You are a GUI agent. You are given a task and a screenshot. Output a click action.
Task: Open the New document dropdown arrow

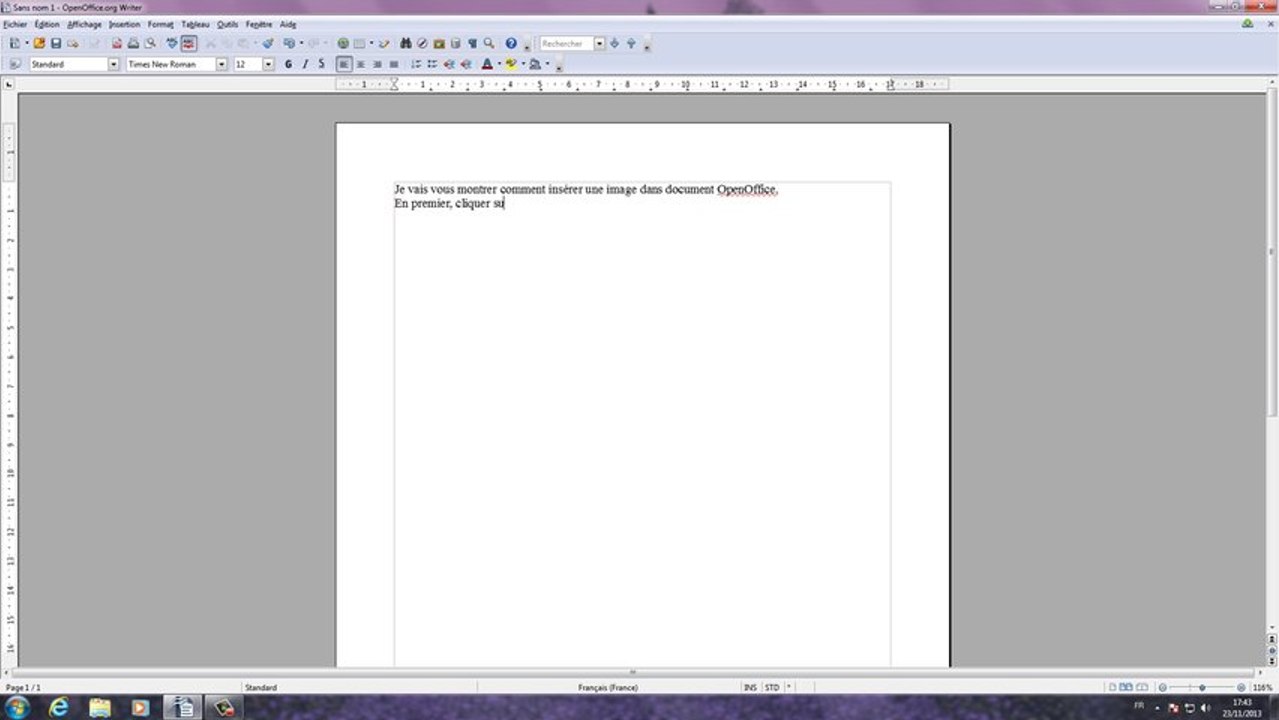[27, 44]
